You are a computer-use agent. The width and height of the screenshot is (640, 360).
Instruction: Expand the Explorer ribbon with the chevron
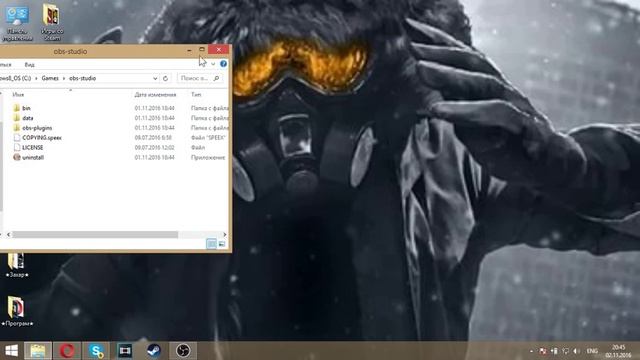[213, 64]
